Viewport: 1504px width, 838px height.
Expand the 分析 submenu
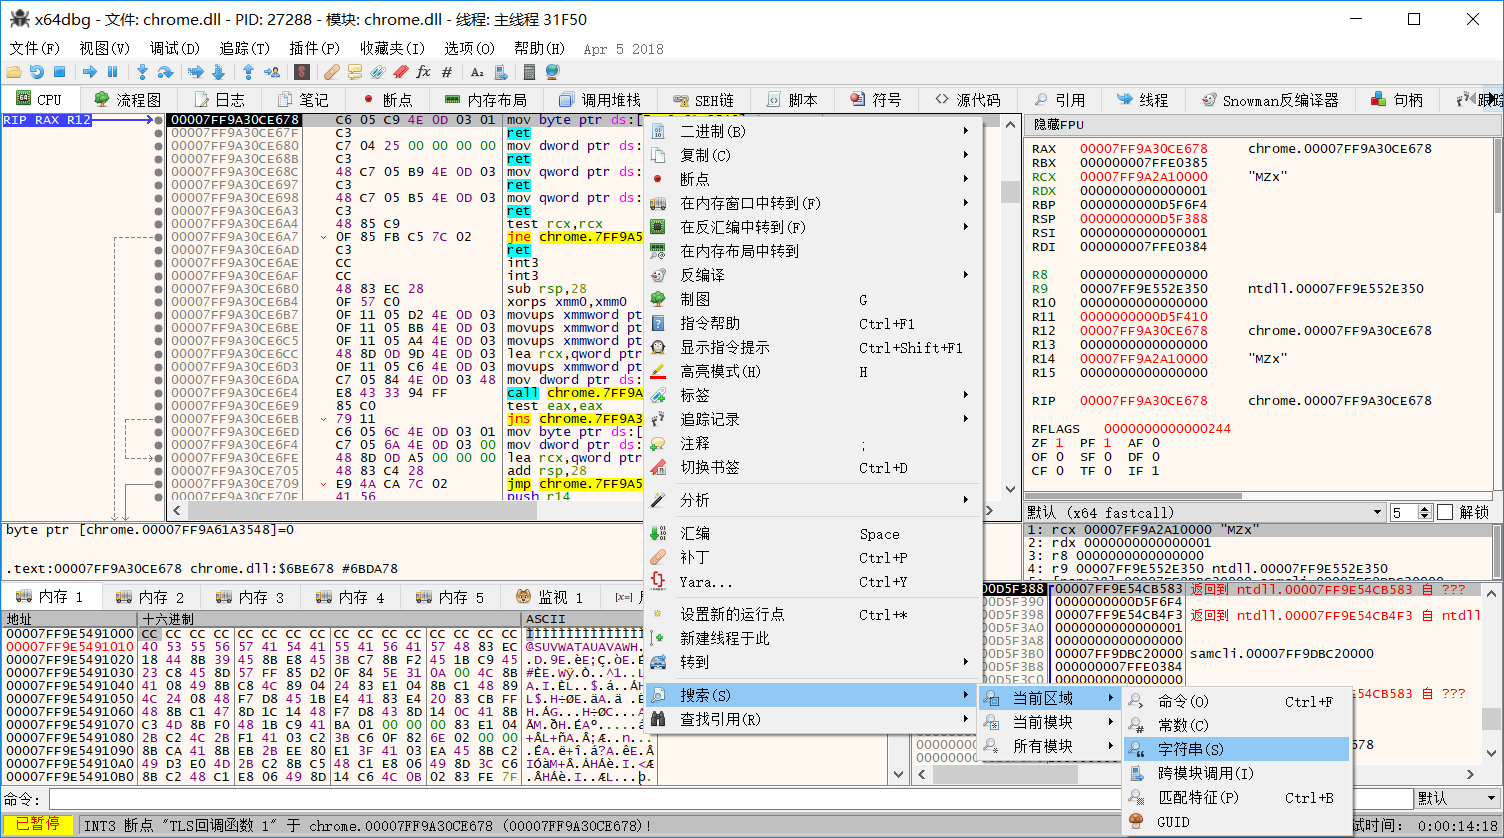[x=811, y=499]
